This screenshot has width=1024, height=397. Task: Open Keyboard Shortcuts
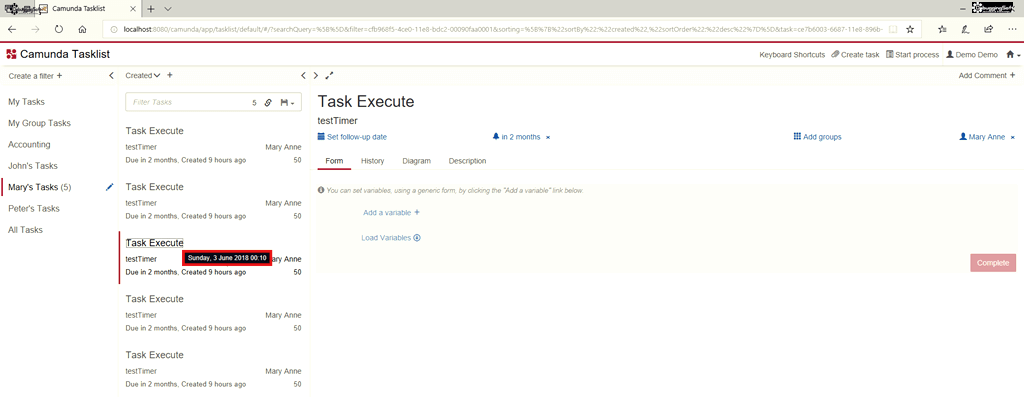point(792,55)
